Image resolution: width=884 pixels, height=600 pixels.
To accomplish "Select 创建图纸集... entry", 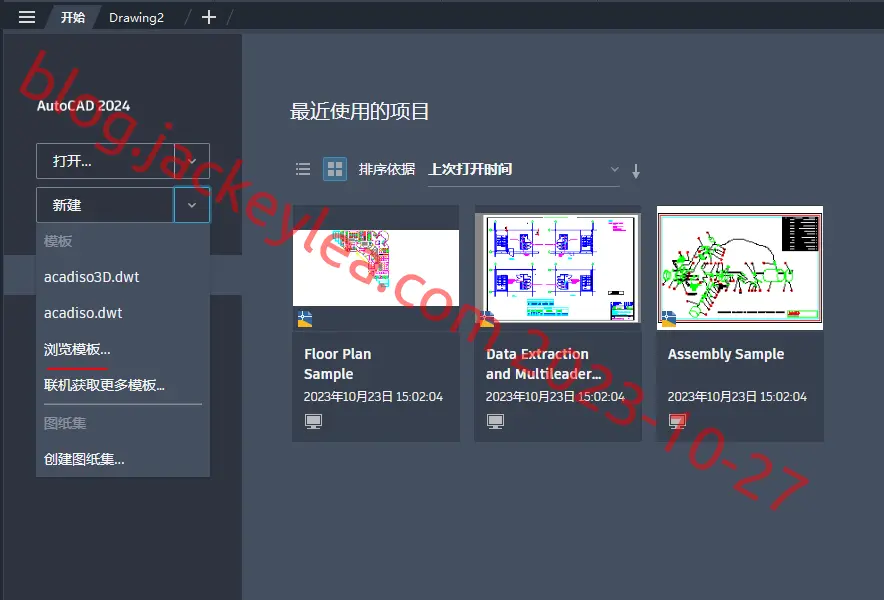I will click(123, 459).
